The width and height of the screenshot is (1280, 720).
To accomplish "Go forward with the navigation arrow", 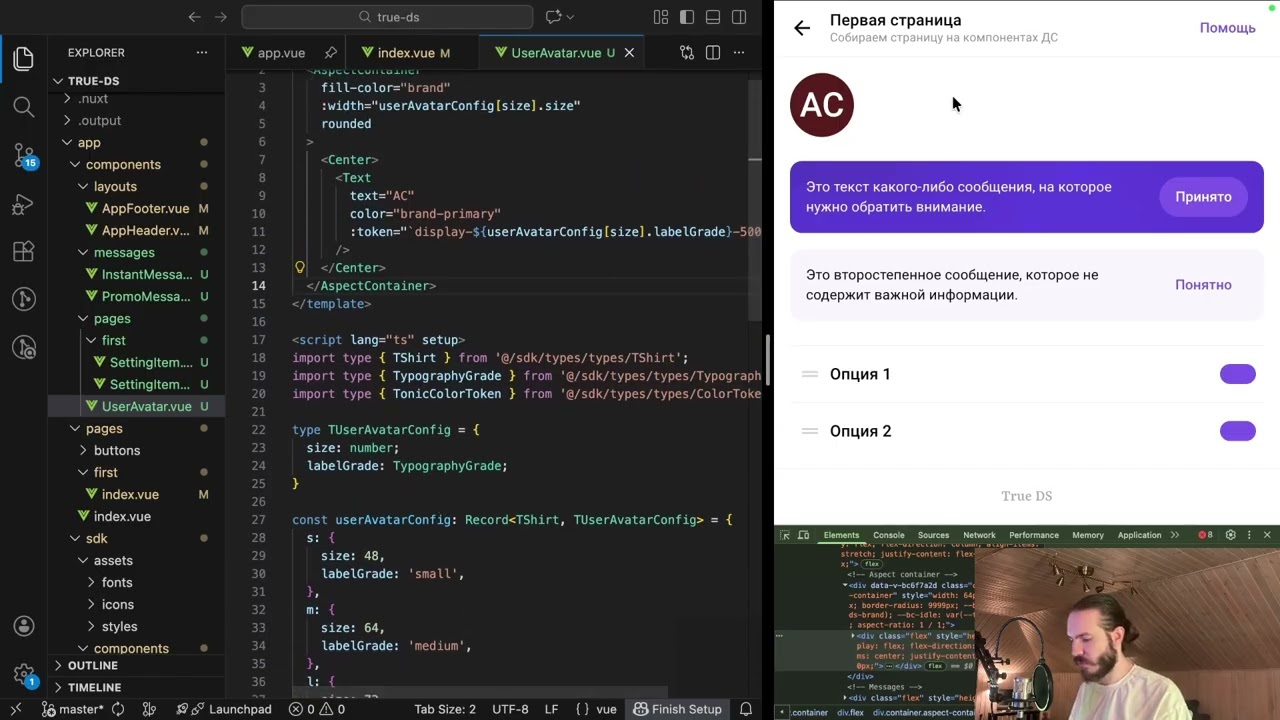I will click(221, 17).
